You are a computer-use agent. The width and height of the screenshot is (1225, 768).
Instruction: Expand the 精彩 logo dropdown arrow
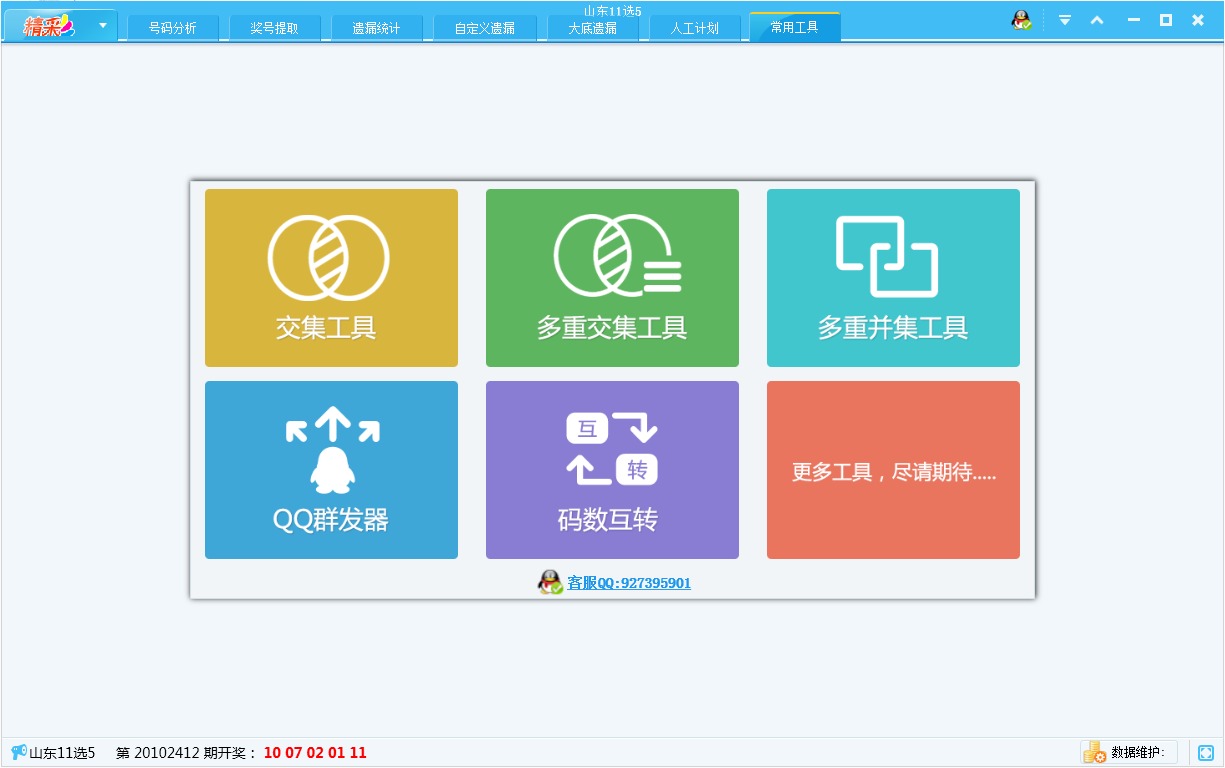(x=102, y=25)
